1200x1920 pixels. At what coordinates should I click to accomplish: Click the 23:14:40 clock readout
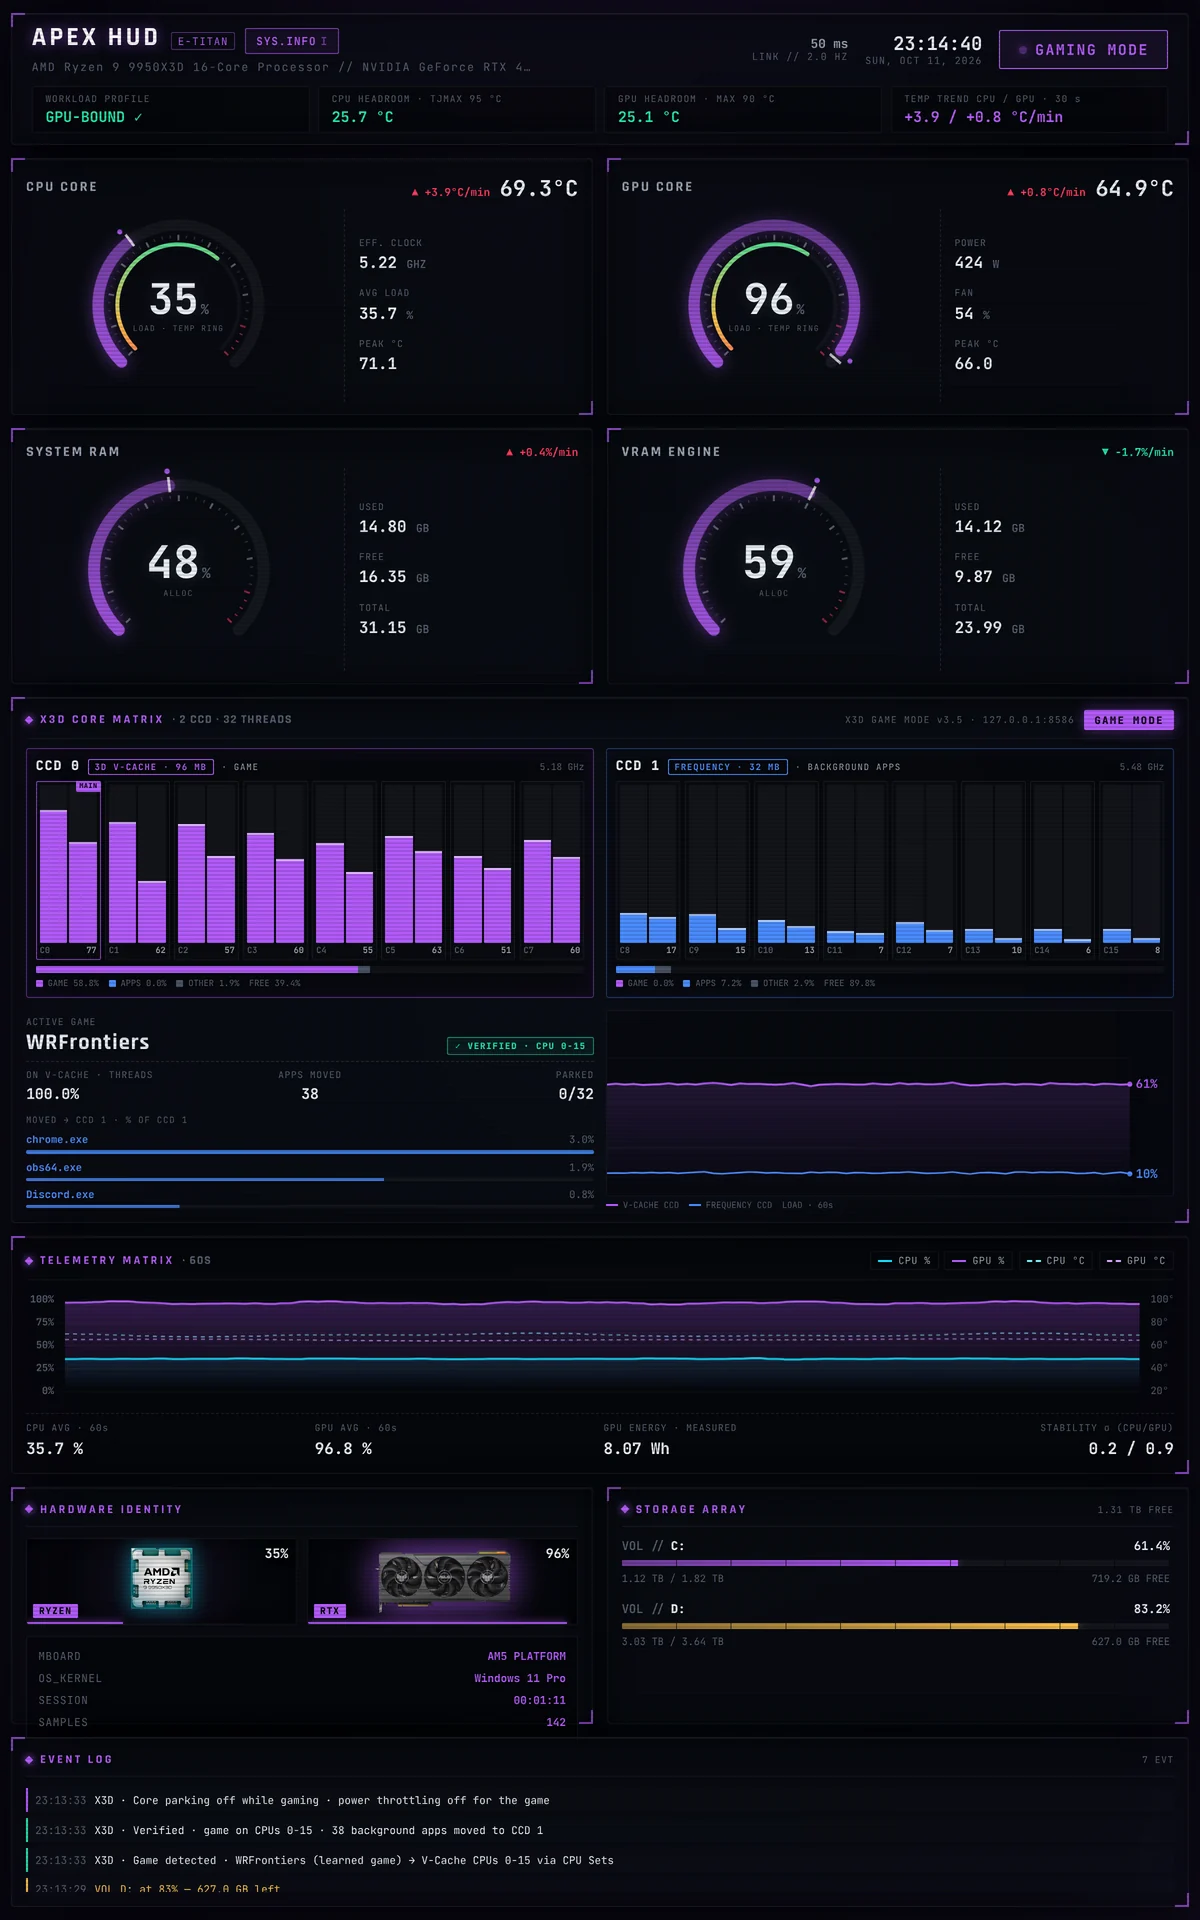[x=937, y=44]
